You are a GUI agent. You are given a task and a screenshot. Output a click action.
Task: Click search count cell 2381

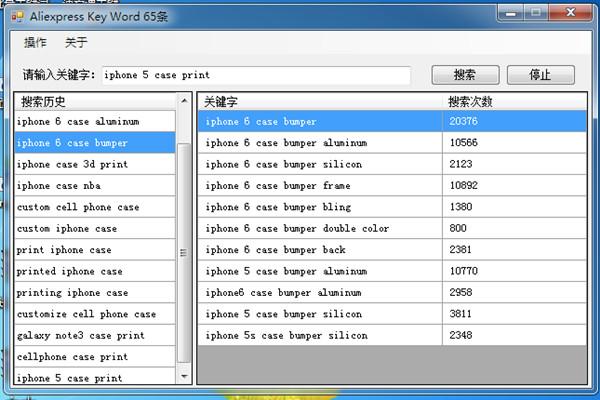coord(515,250)
